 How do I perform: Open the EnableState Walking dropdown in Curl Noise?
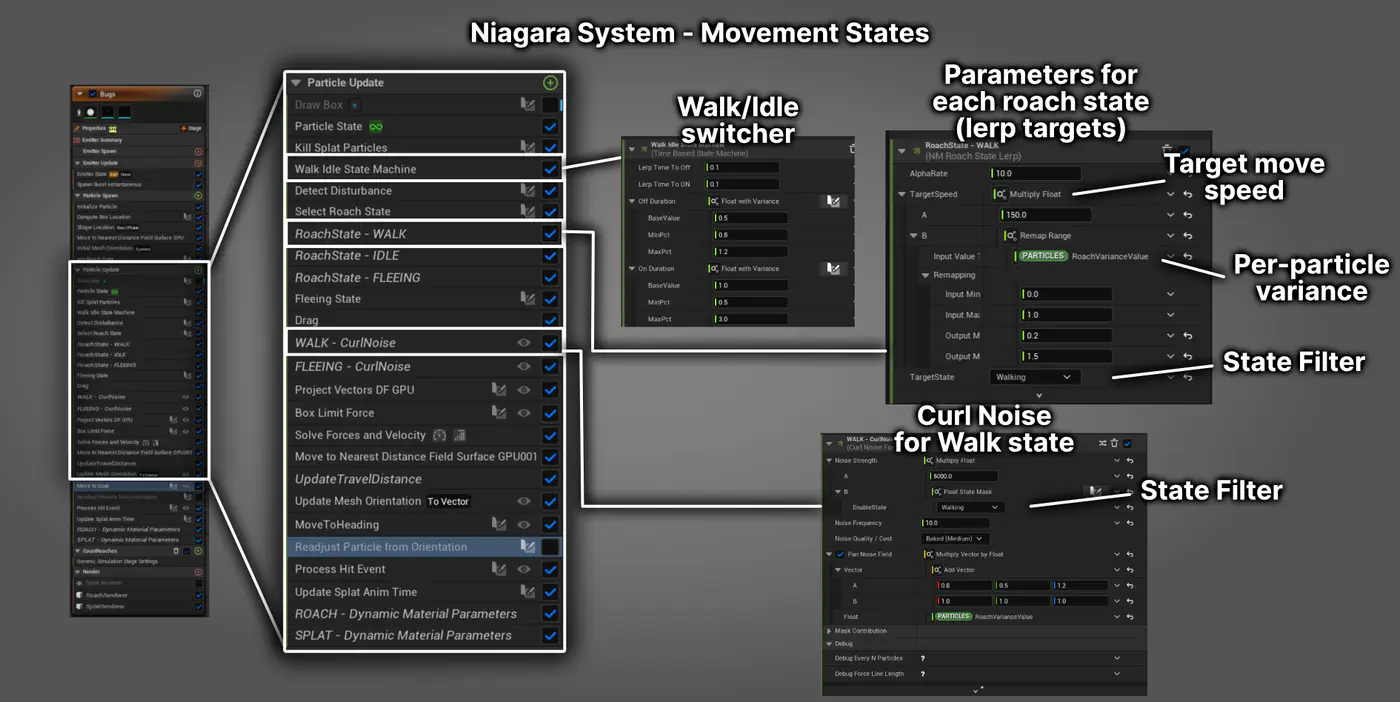pos(969,507)
